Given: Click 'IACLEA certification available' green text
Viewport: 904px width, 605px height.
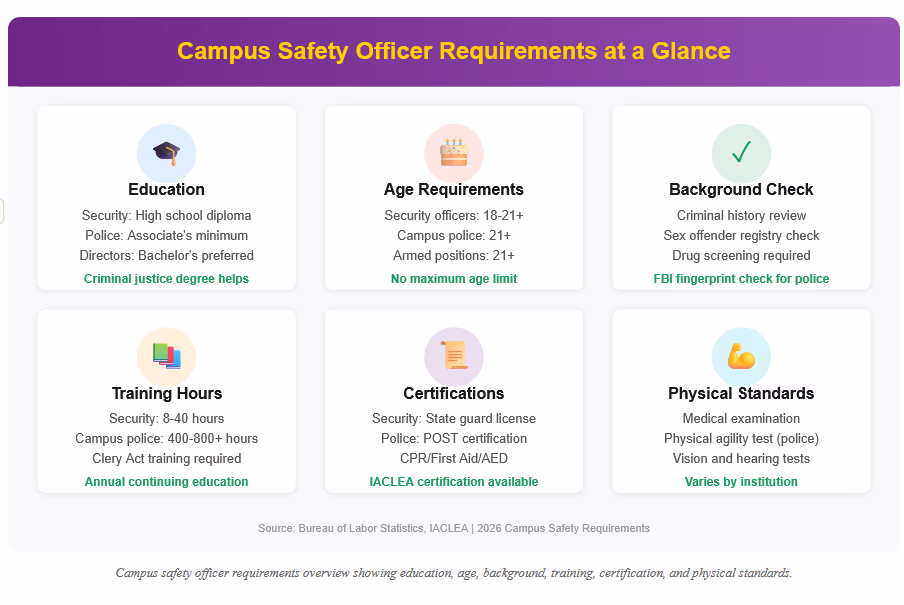Looking at the screenshot, I should pyautogui.click(x=453, y=482).
